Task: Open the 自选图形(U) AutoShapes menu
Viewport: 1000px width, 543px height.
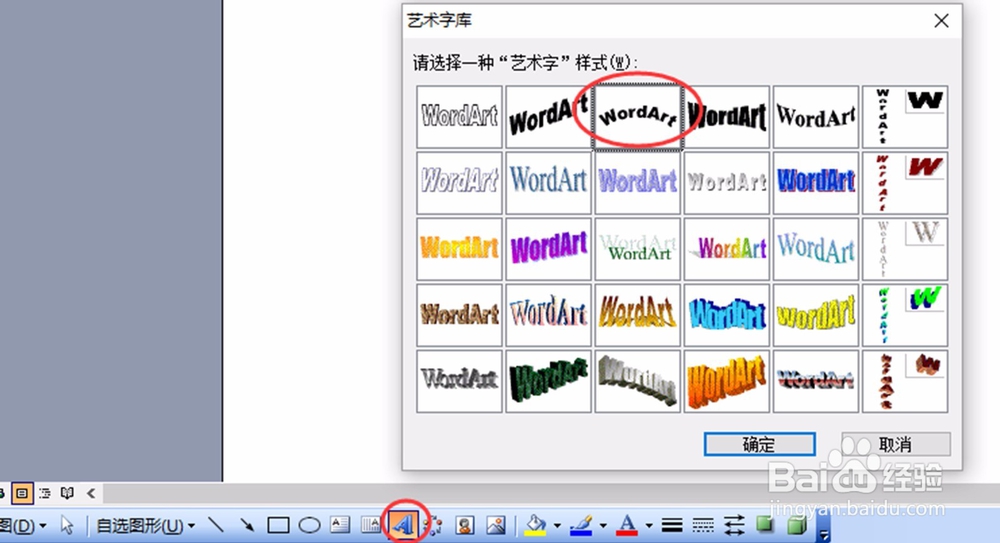Action: click(145, 526)
